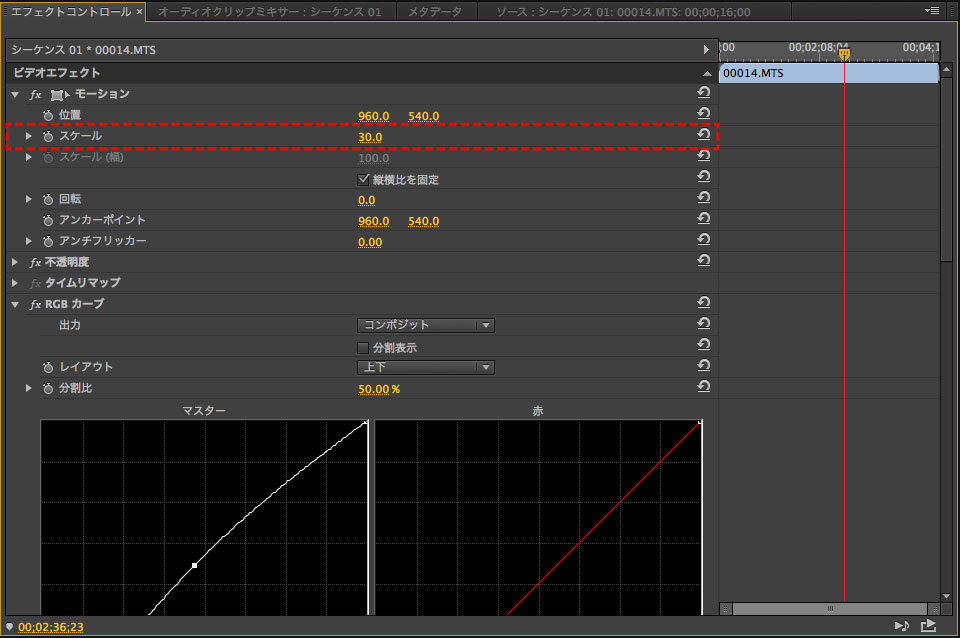
Task: Toggle the timeline view arrow beside シーケンス 01
Action: pos(706,50)
